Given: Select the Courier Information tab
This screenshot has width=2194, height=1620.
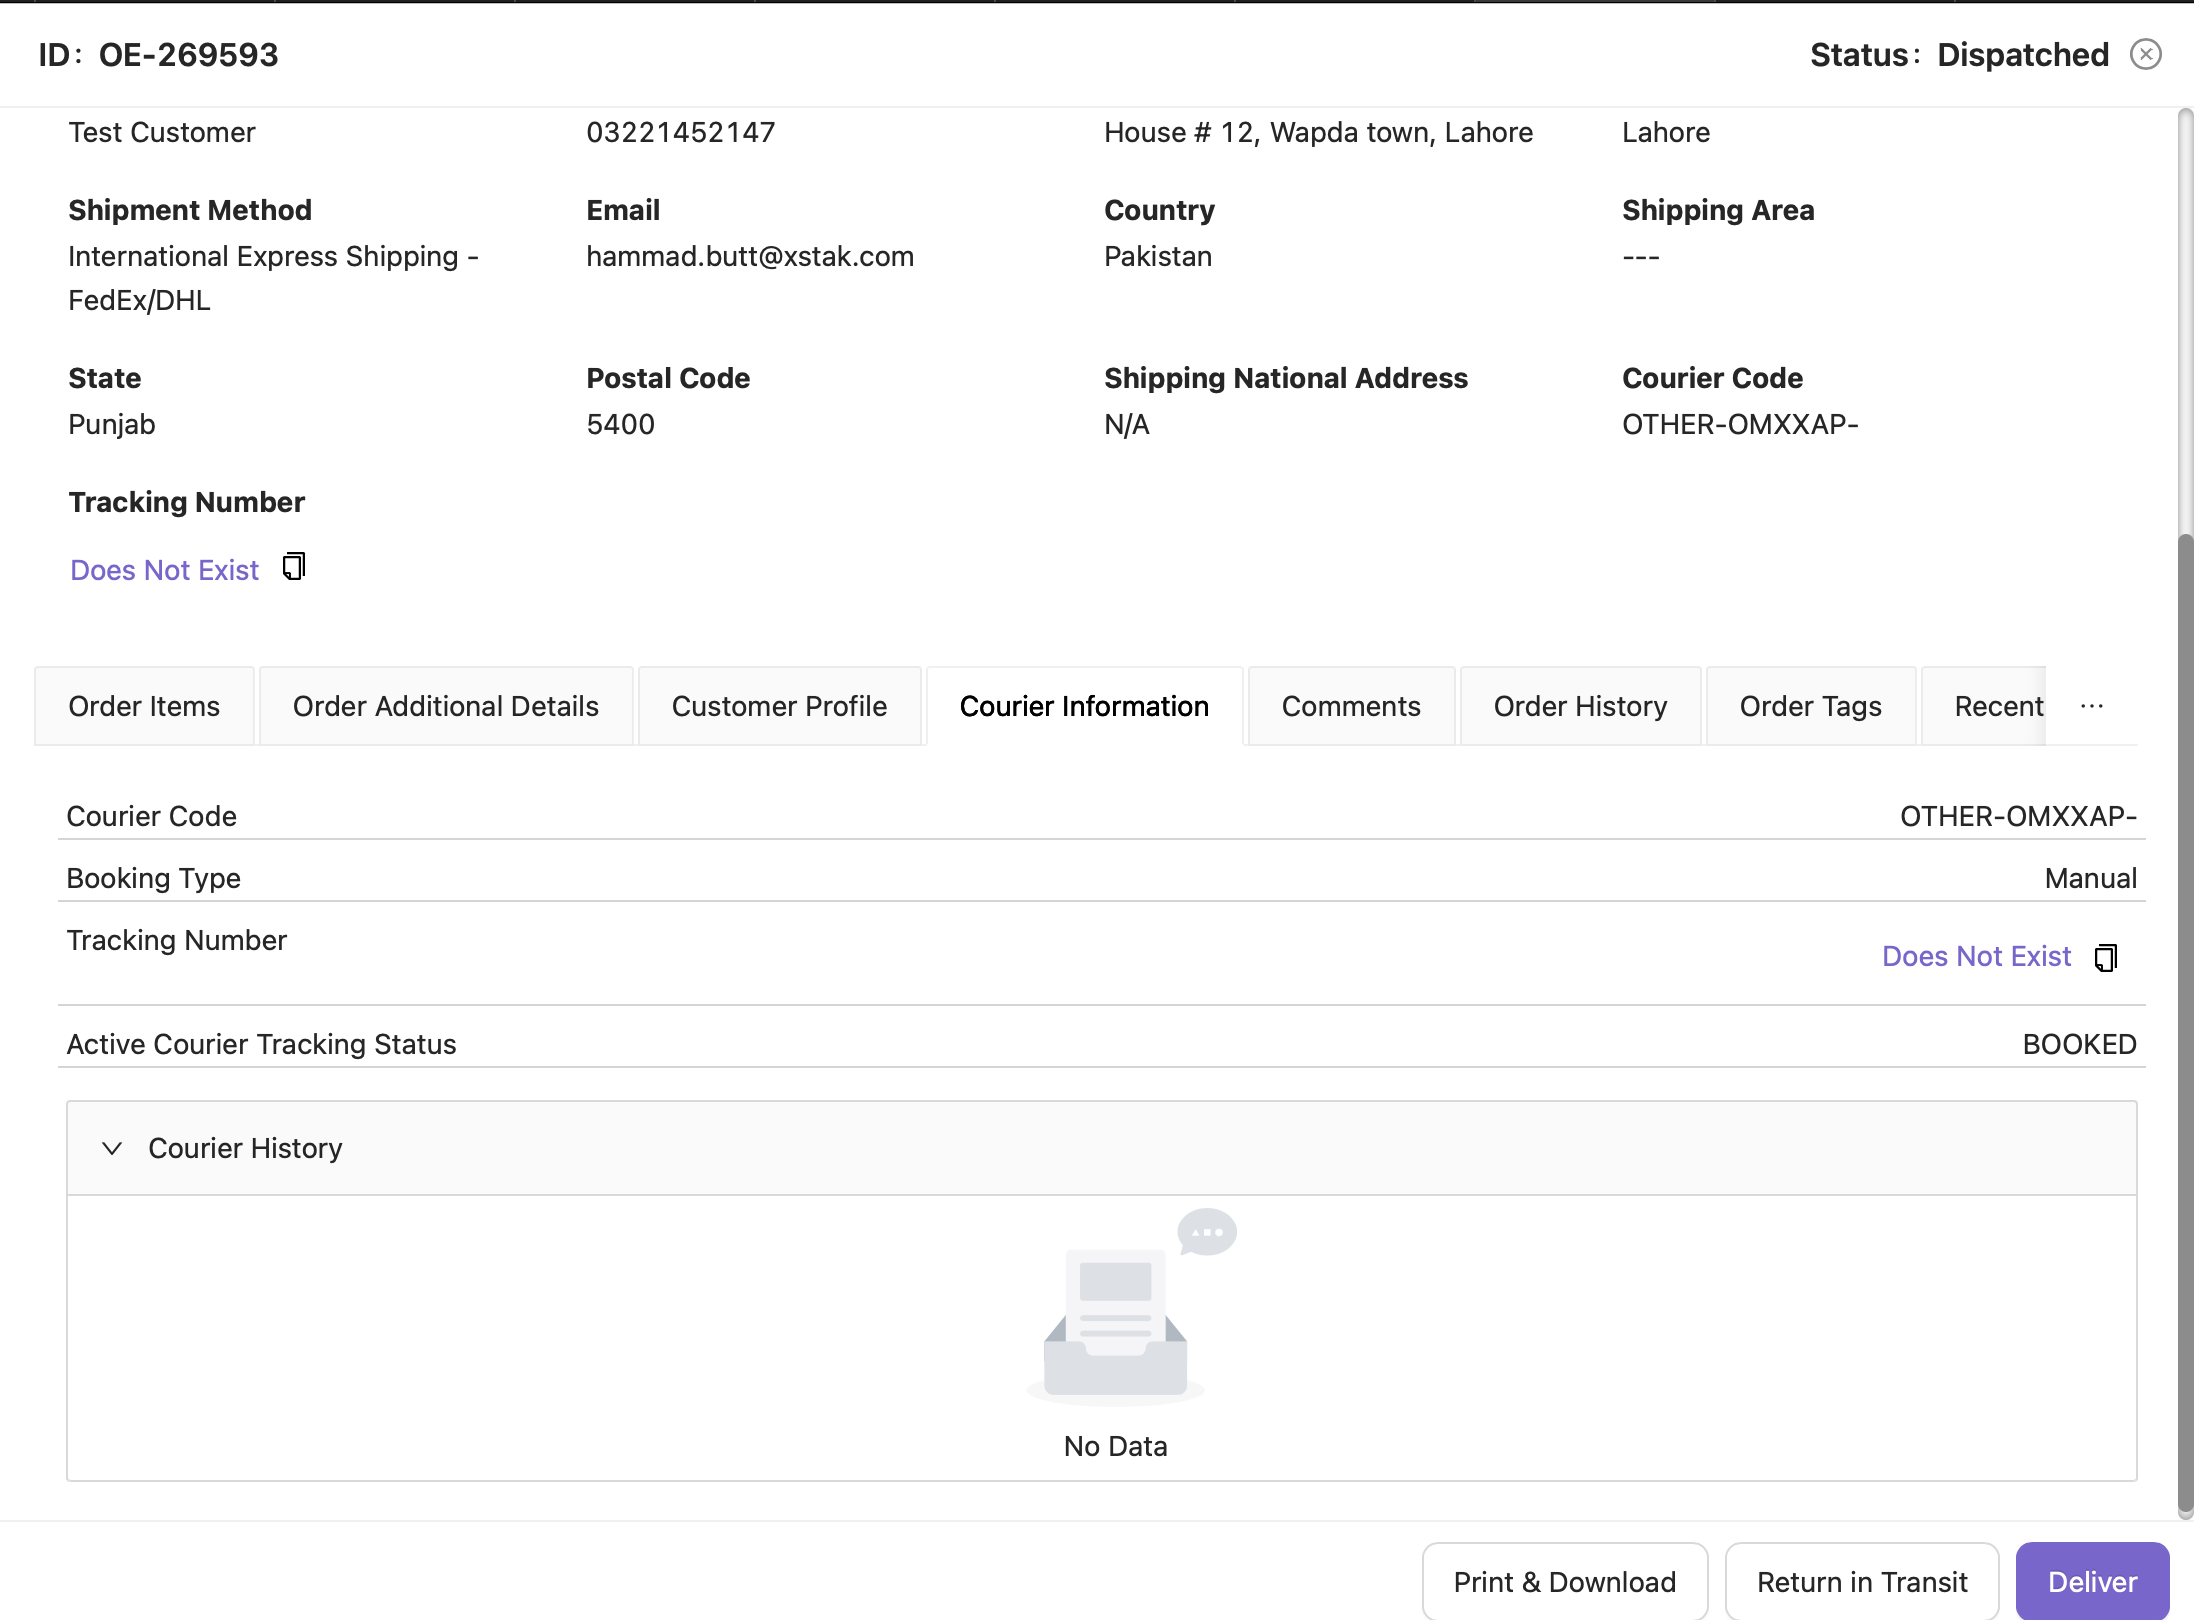Looking at the screenshot, I should tap(1084, 706).
